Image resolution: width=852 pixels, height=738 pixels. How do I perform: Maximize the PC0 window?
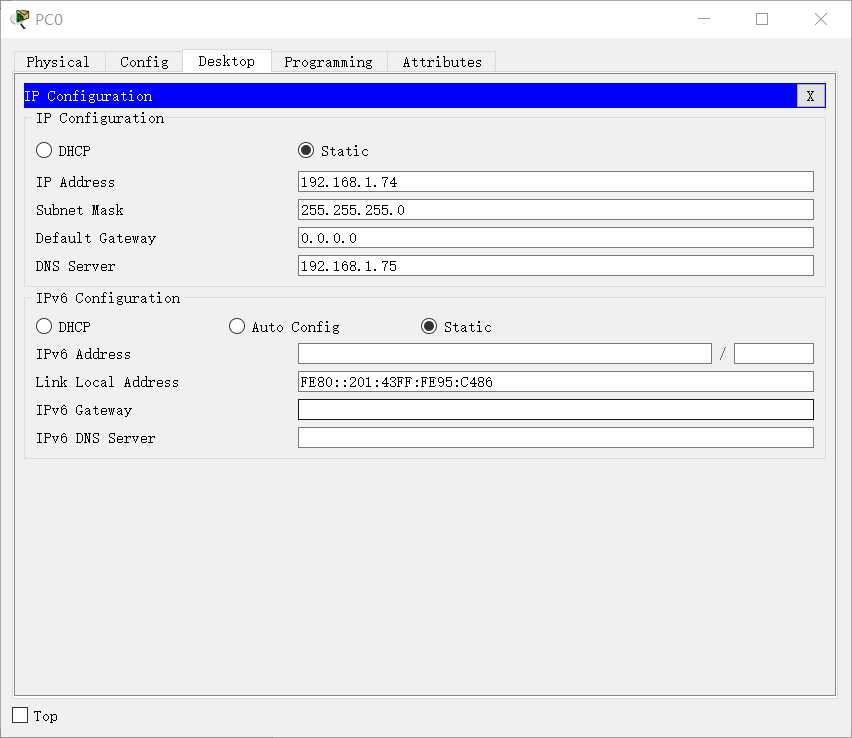pos(762,19)
